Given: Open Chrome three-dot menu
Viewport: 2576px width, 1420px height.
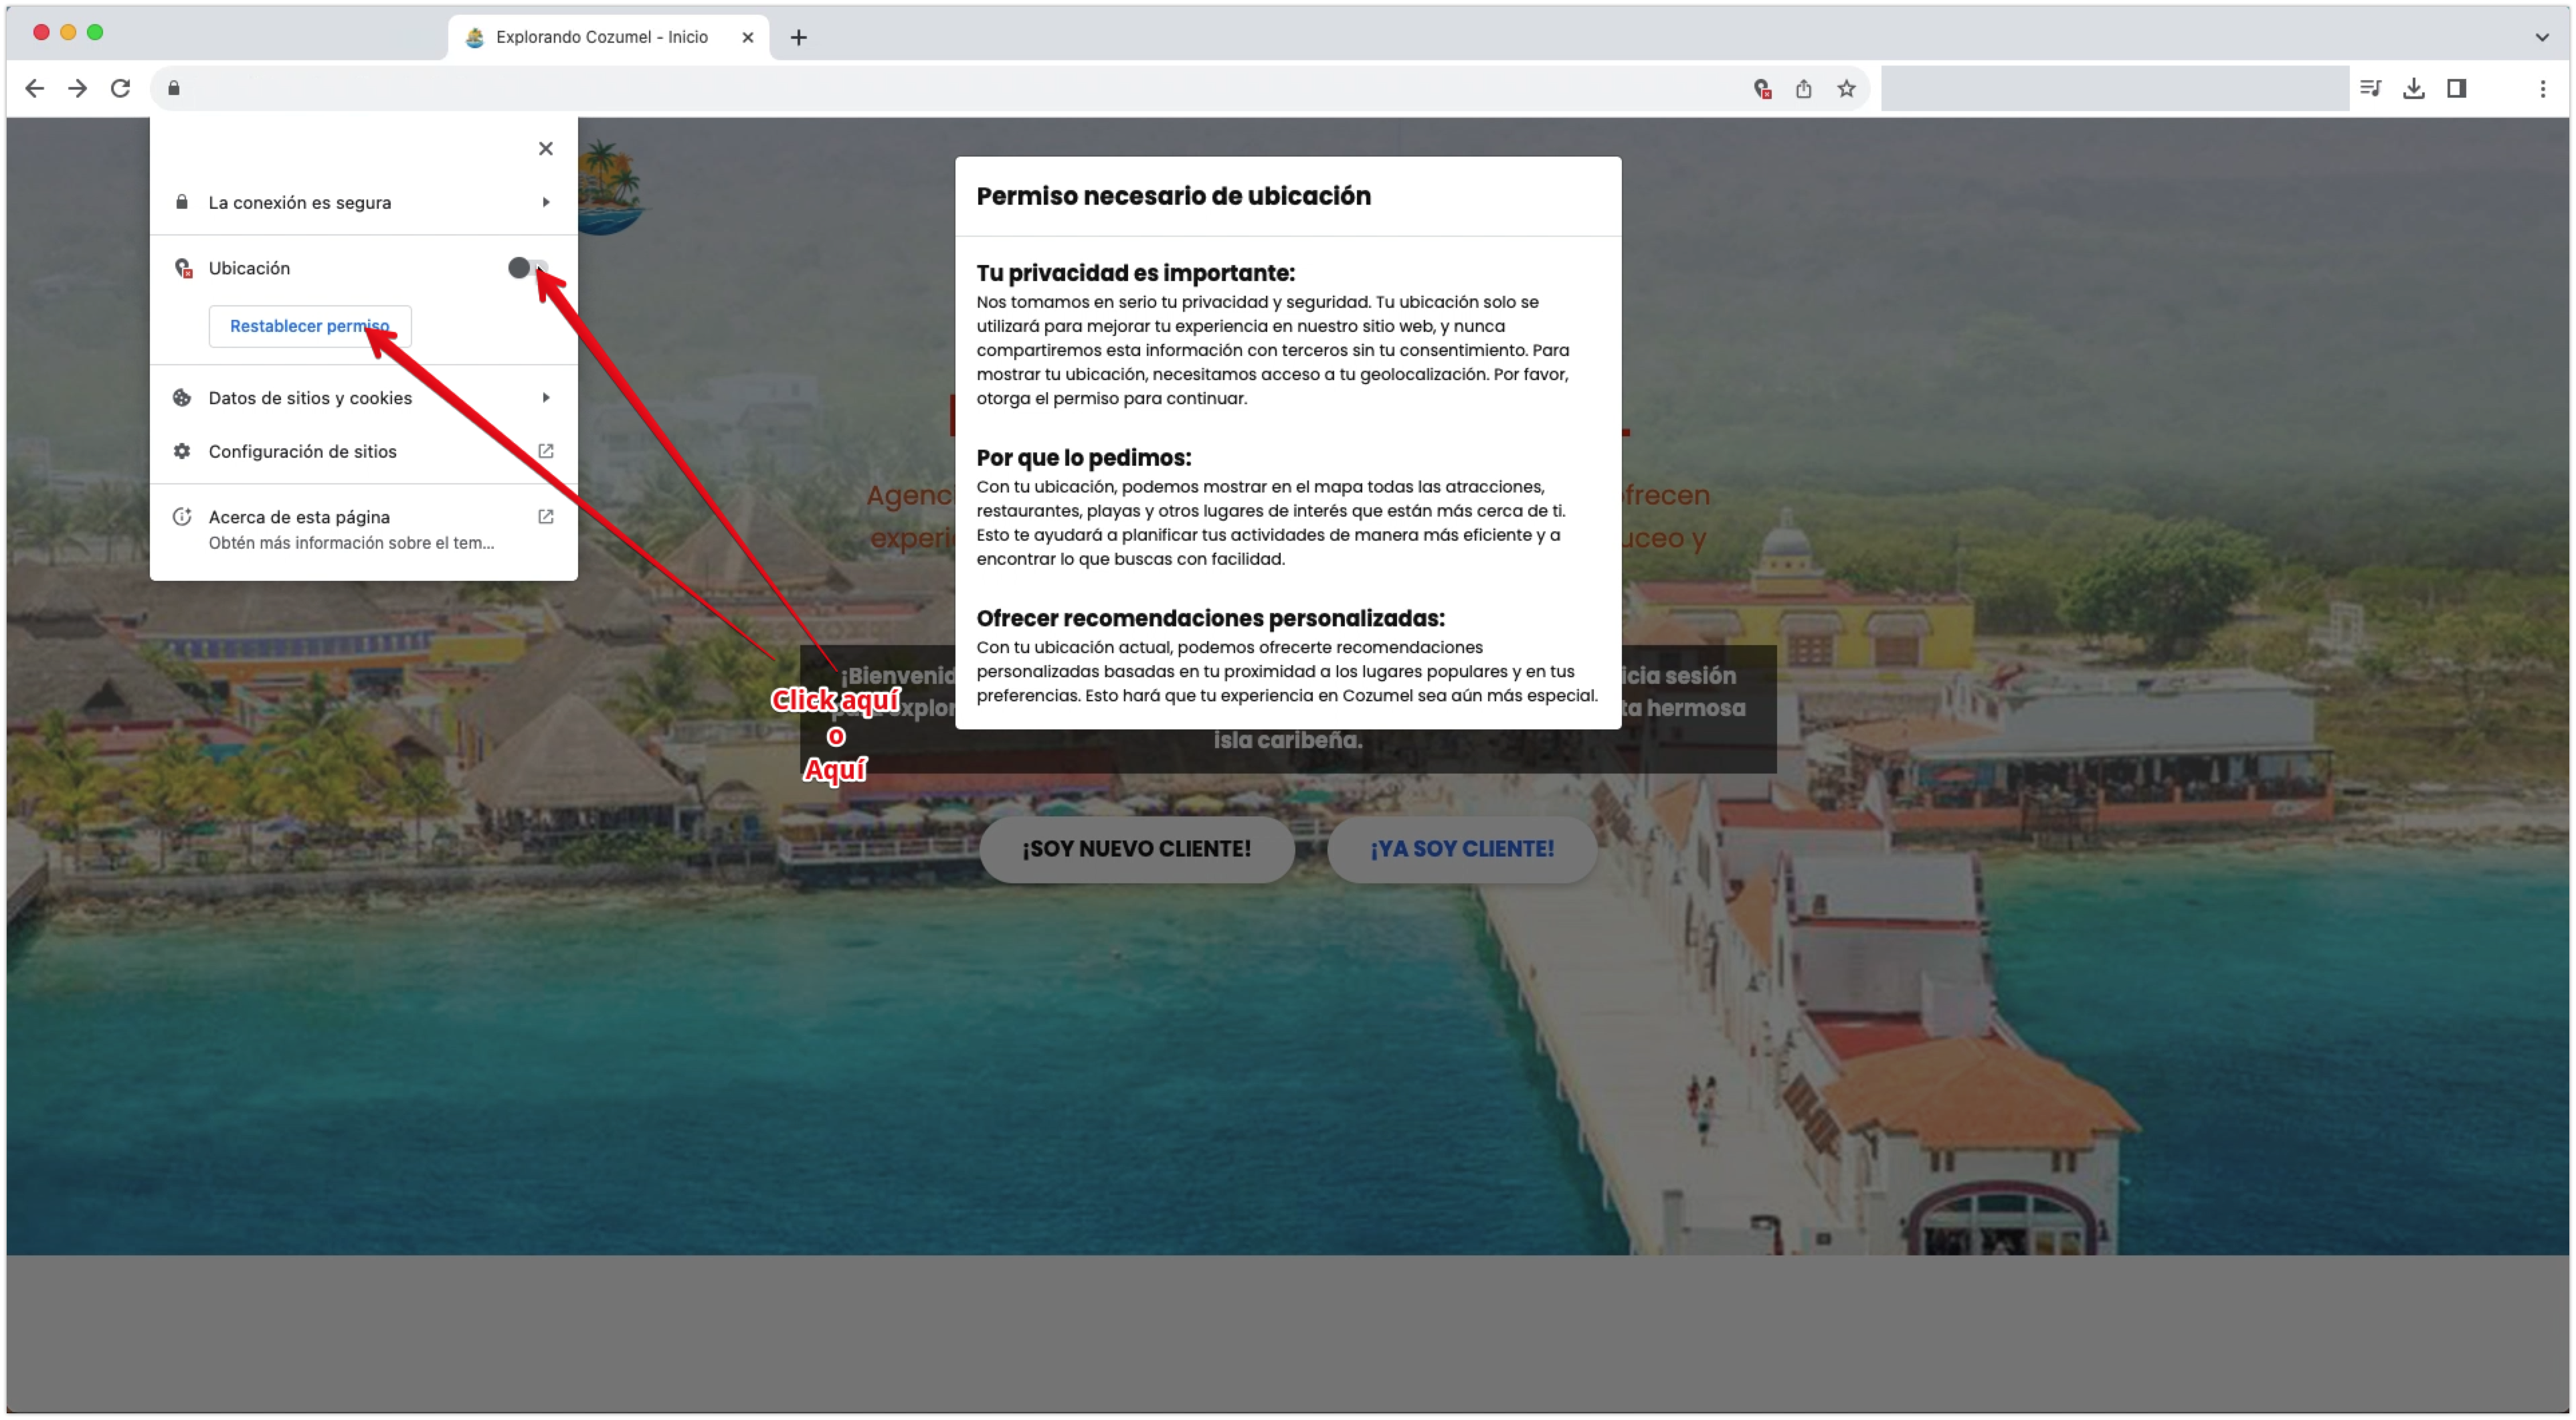Looking at the screenshot, I should click(x=2542, y=89).
